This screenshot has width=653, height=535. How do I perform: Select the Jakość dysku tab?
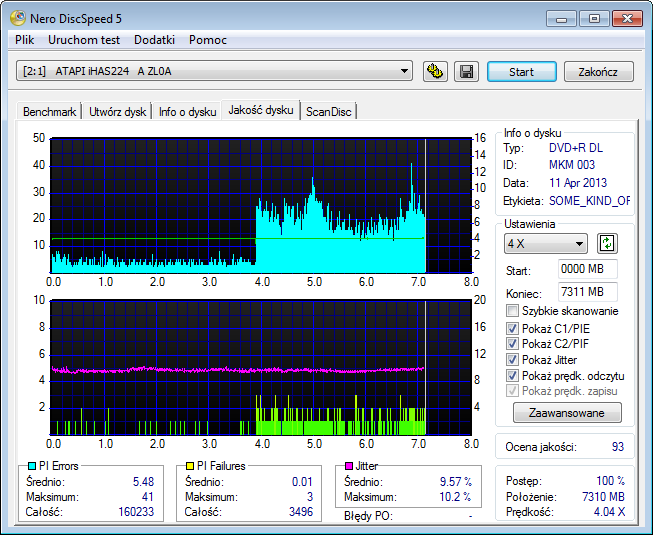261,110
